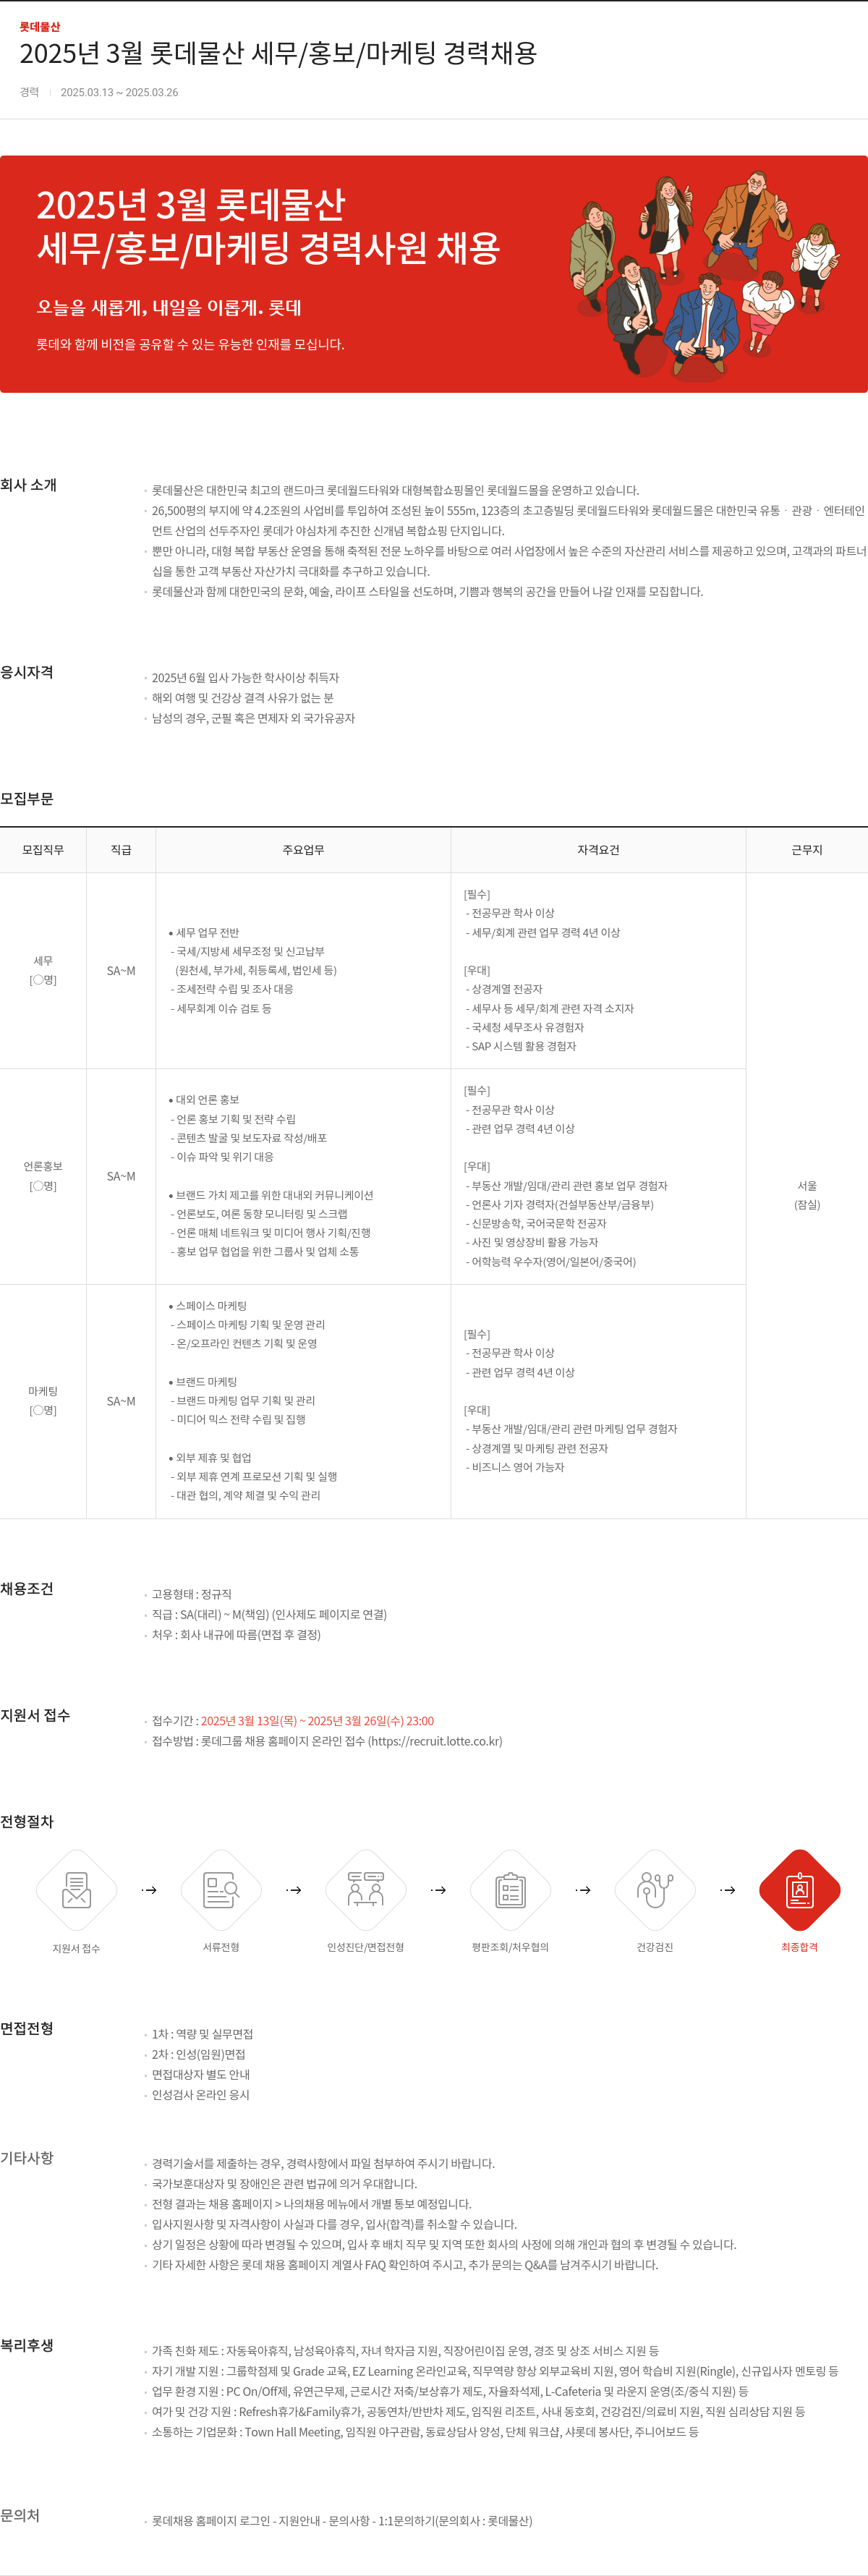Click the 서류전형 document search icon
Viewport: 868px width, 2576px height.
tap(221, 1890)
